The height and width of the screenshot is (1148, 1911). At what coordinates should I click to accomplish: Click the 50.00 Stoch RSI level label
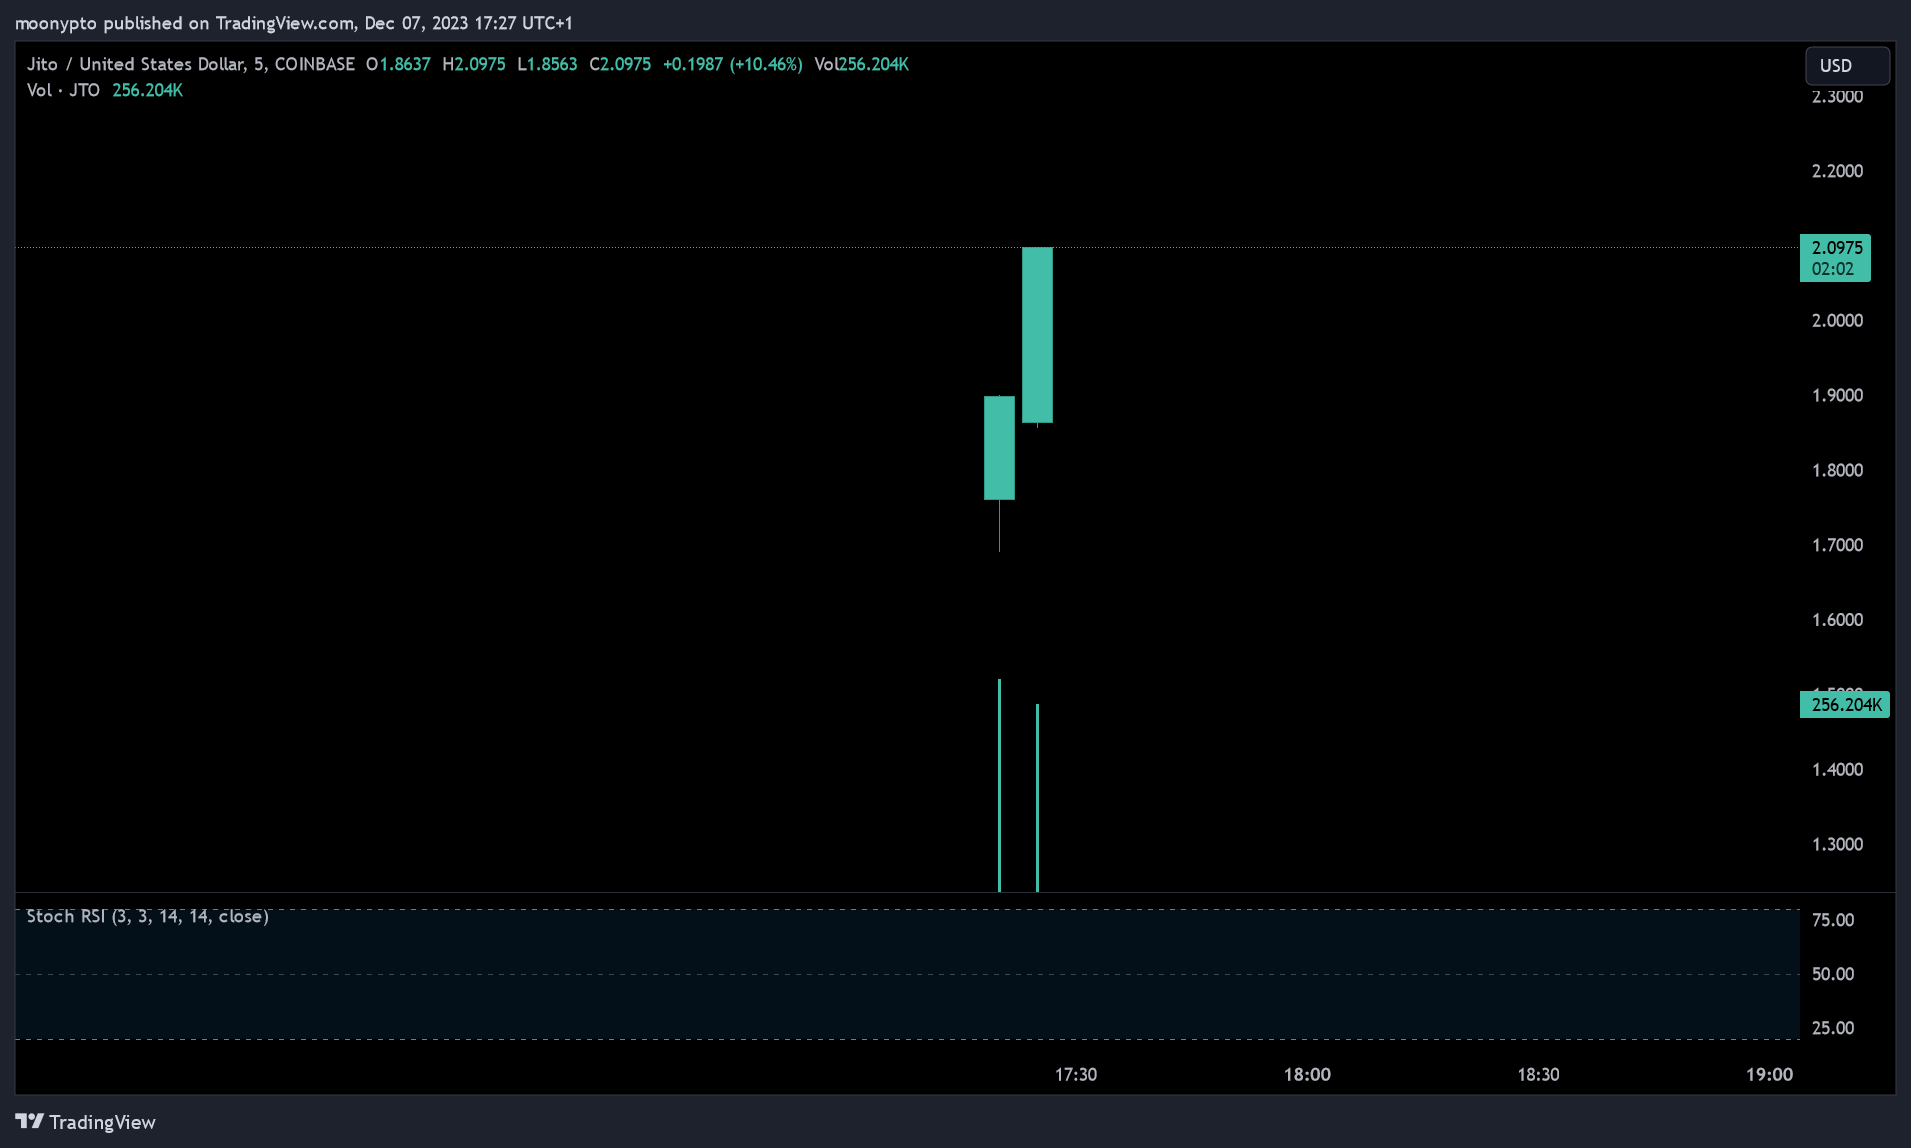[x=1833, y=974]
